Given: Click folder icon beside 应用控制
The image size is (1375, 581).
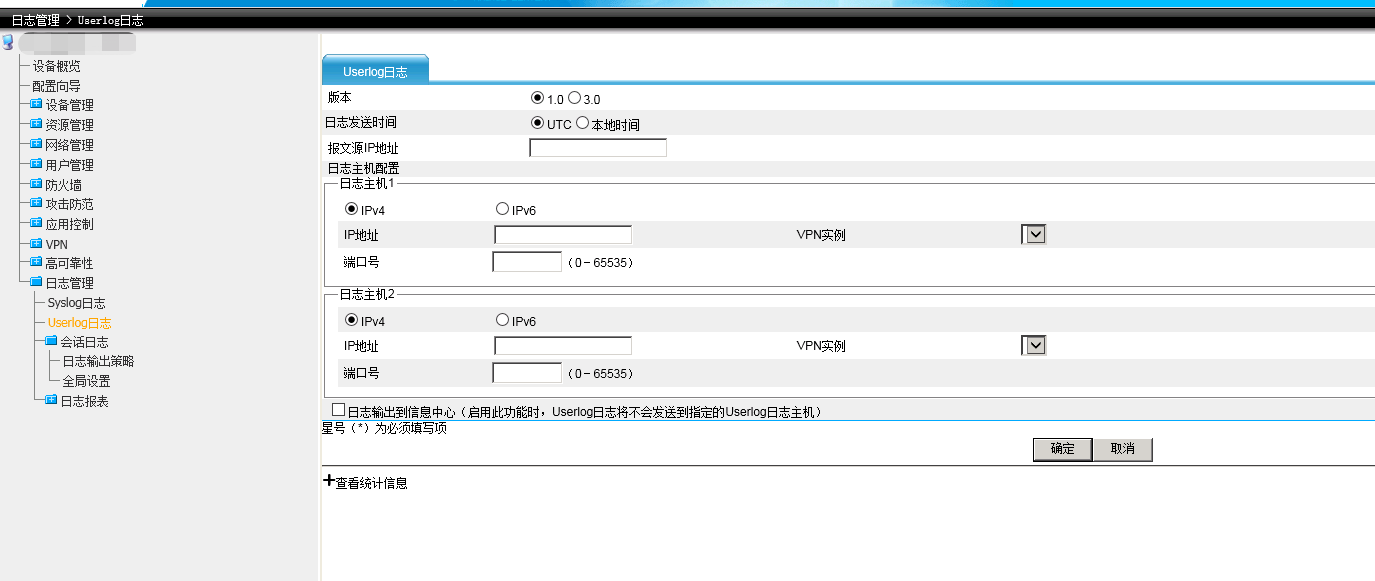Looking at the screenshot, I should click(36, 223).
